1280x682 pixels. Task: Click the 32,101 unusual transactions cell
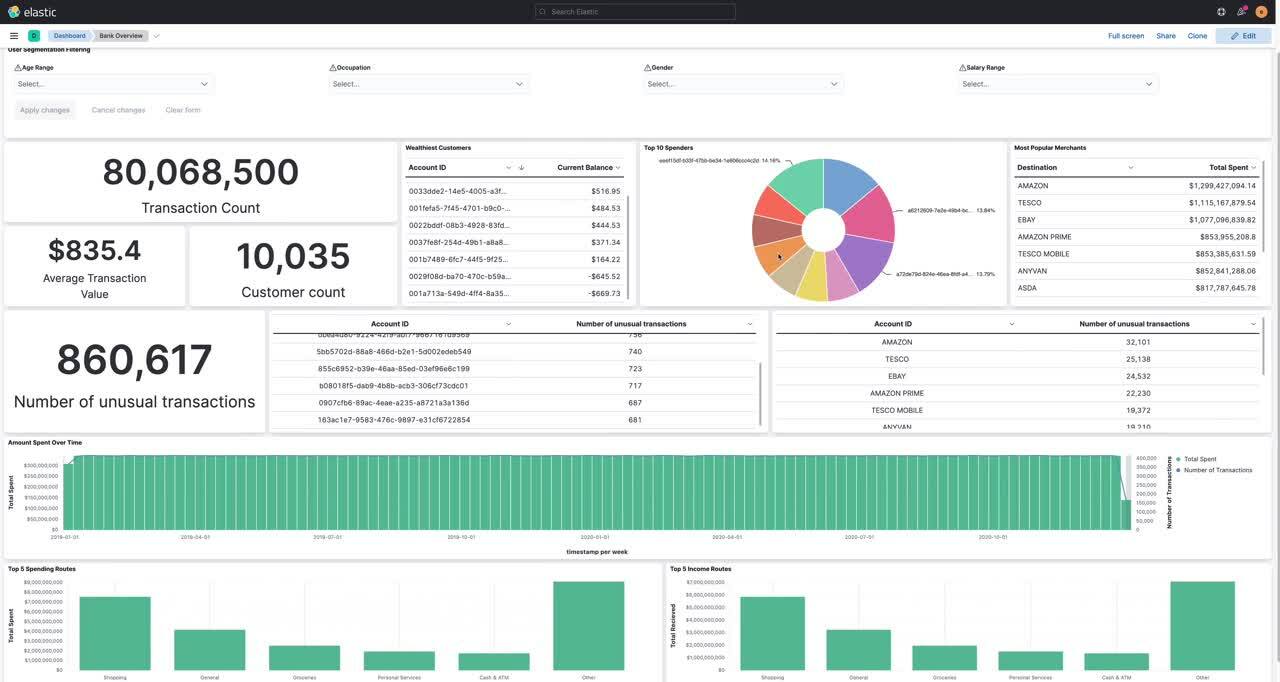tap(1138, 342)
